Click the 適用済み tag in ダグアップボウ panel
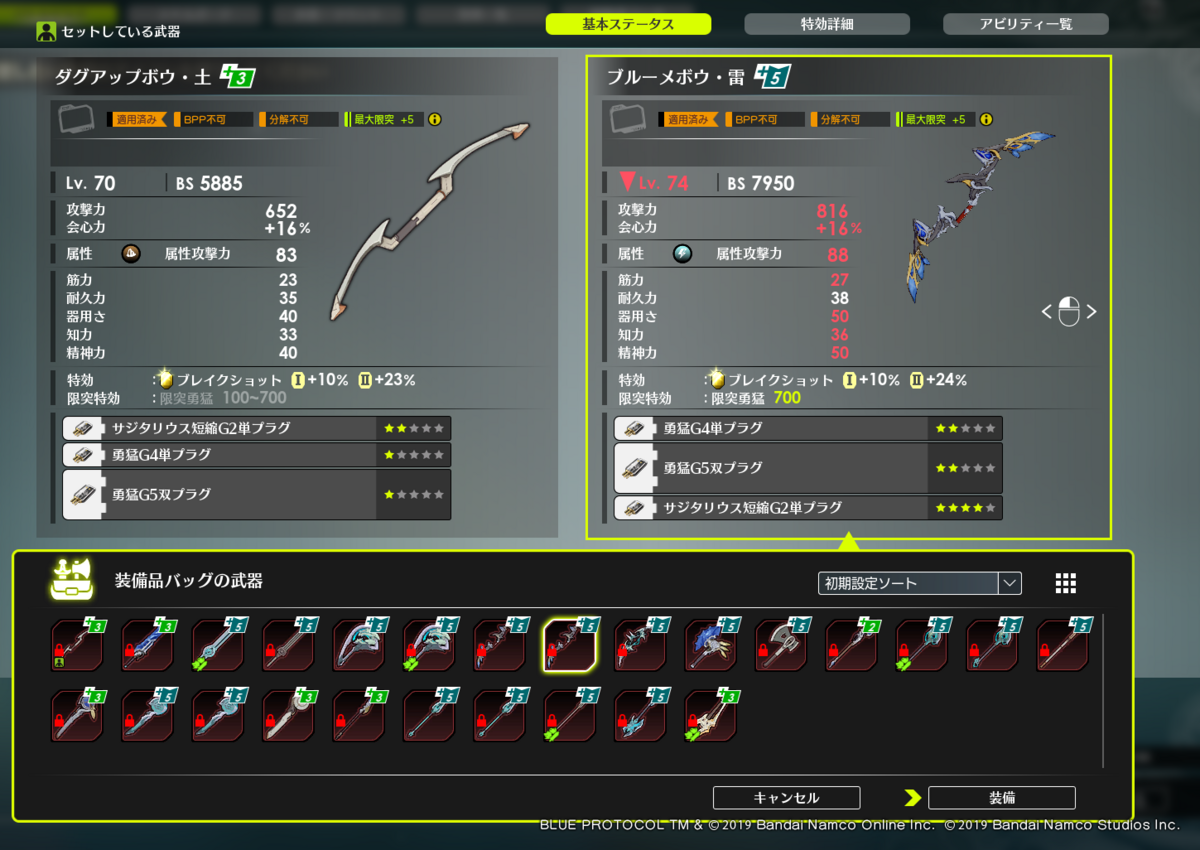The height and width of the screenshot is (850, 1200). [138, 119]
